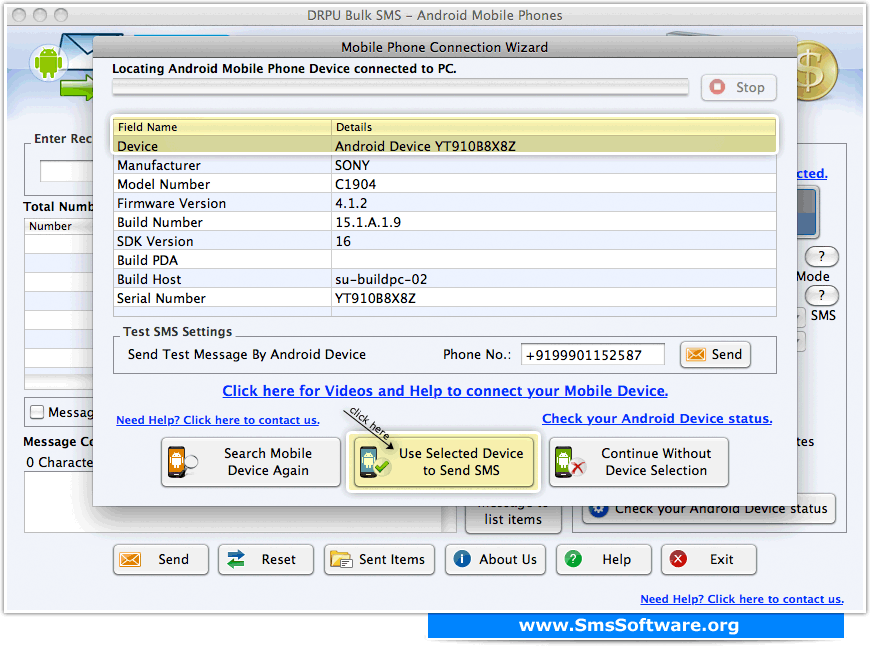Click phone with red X icon

coord(569,462)
